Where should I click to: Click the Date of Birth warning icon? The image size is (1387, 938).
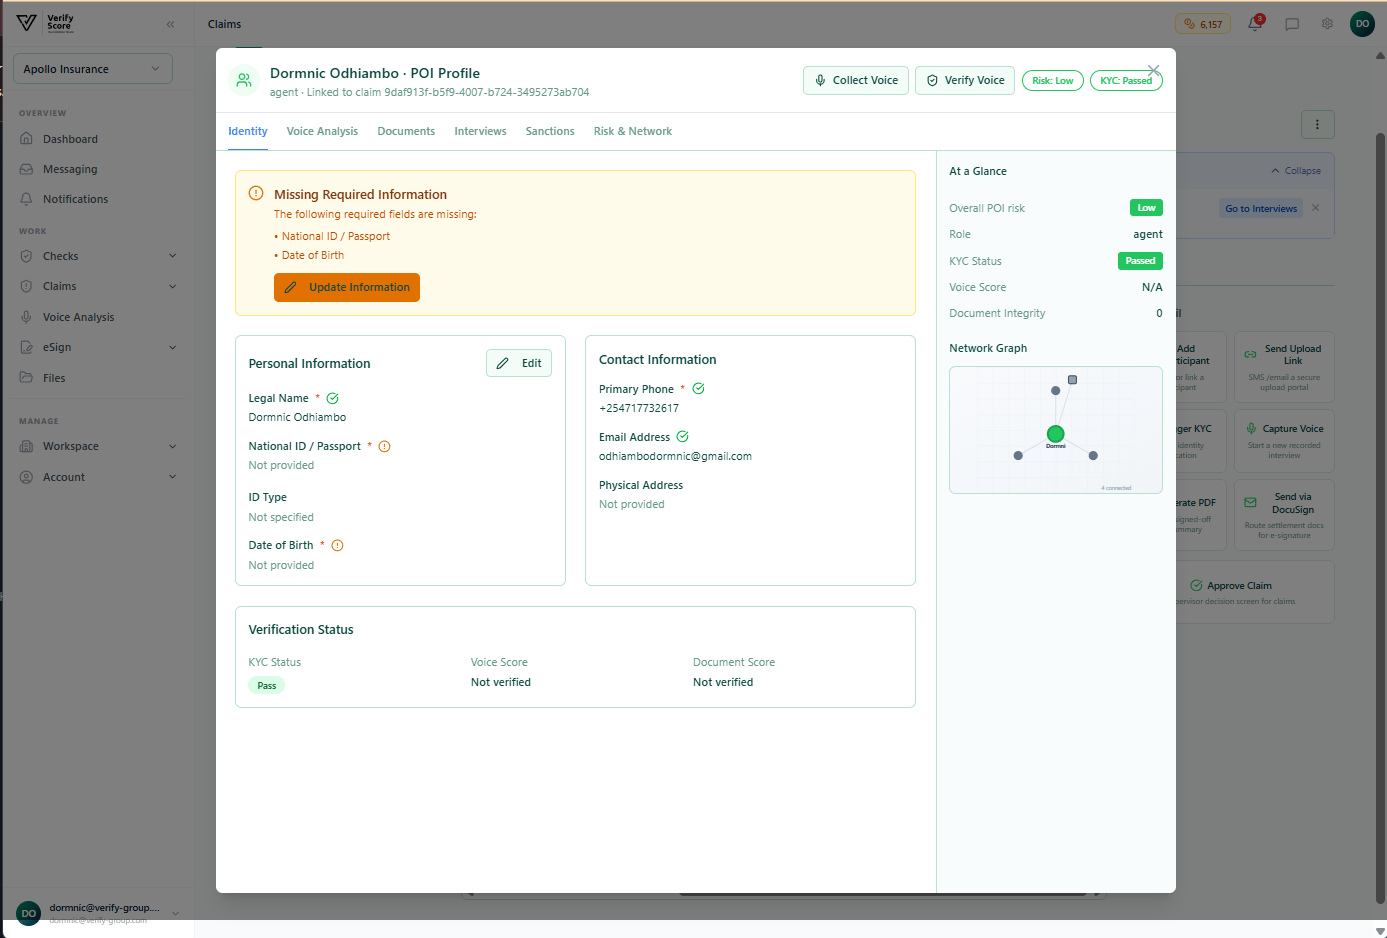[337, 545]
